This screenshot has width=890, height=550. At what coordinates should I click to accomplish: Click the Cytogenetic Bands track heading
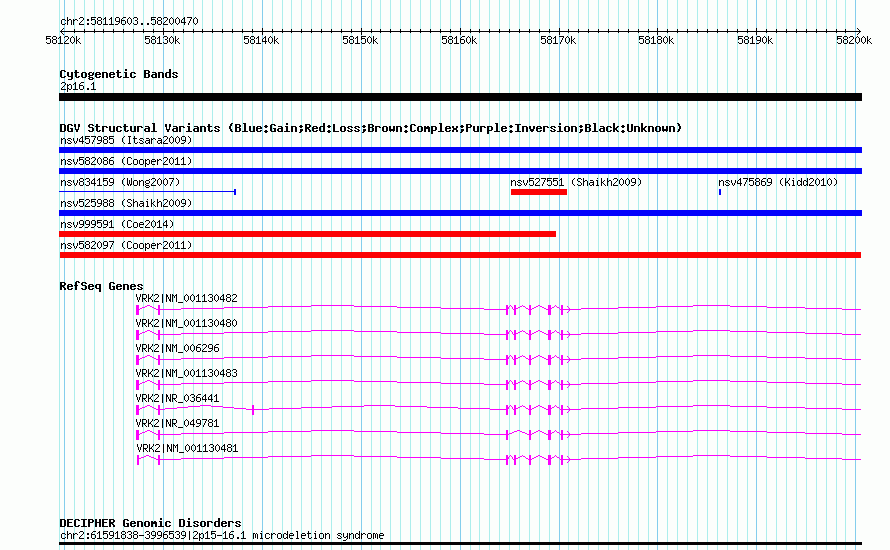(x=119, y=74)
